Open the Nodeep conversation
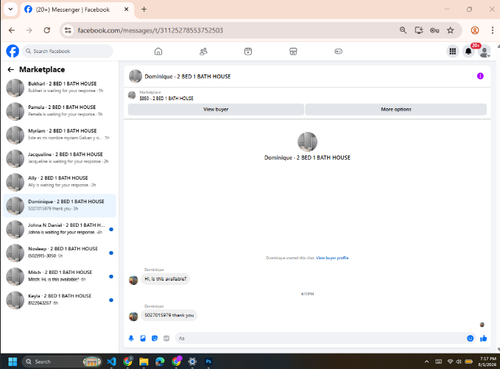 (x=59, y=253)
